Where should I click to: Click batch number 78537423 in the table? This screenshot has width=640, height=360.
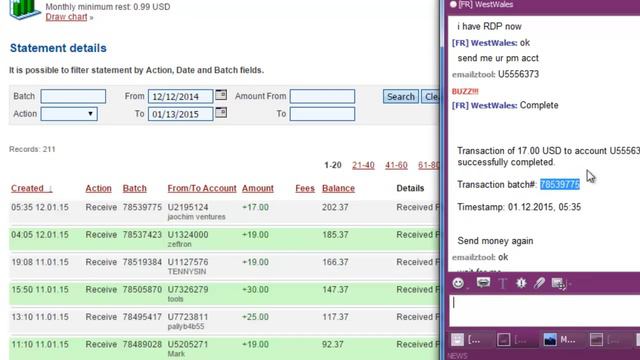(x=142, y=235)
